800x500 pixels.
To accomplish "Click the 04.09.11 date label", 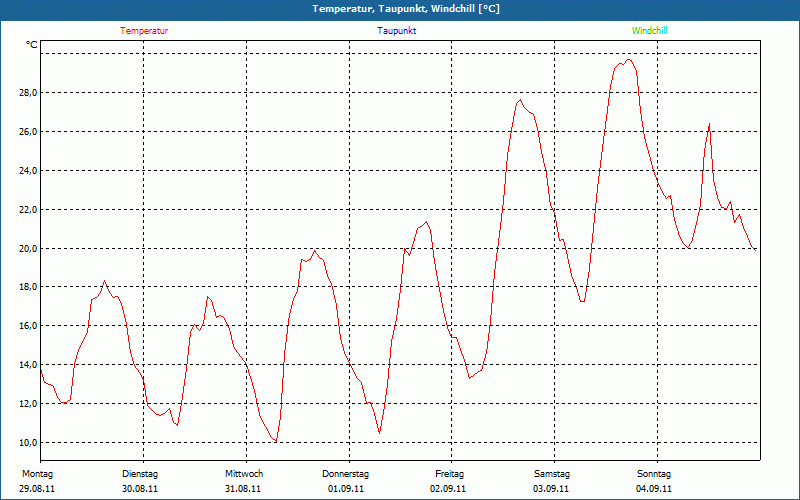I will tap(654, 489).
